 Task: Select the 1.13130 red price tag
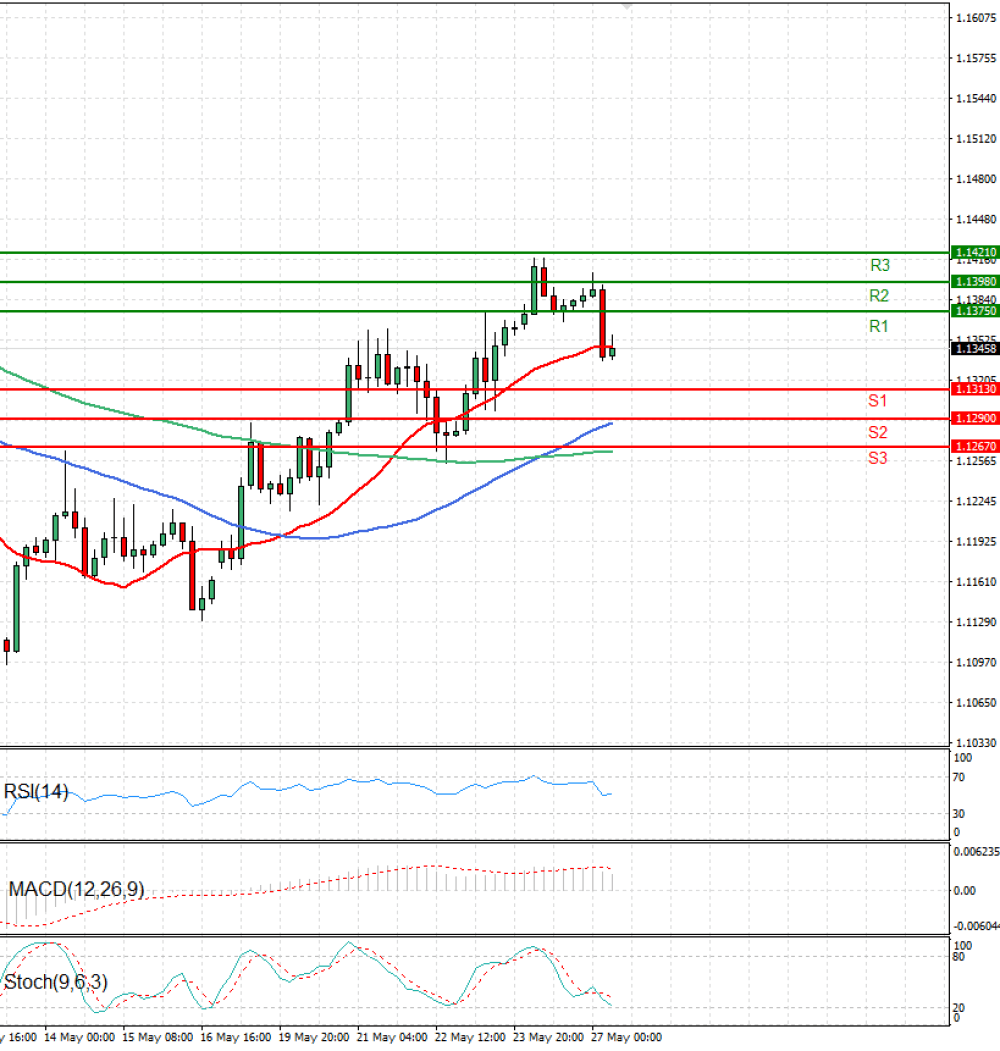point(975,389)
